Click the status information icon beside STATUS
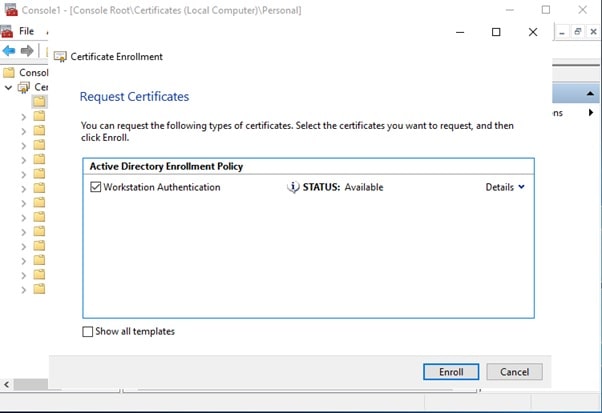 tap(293, 187)
